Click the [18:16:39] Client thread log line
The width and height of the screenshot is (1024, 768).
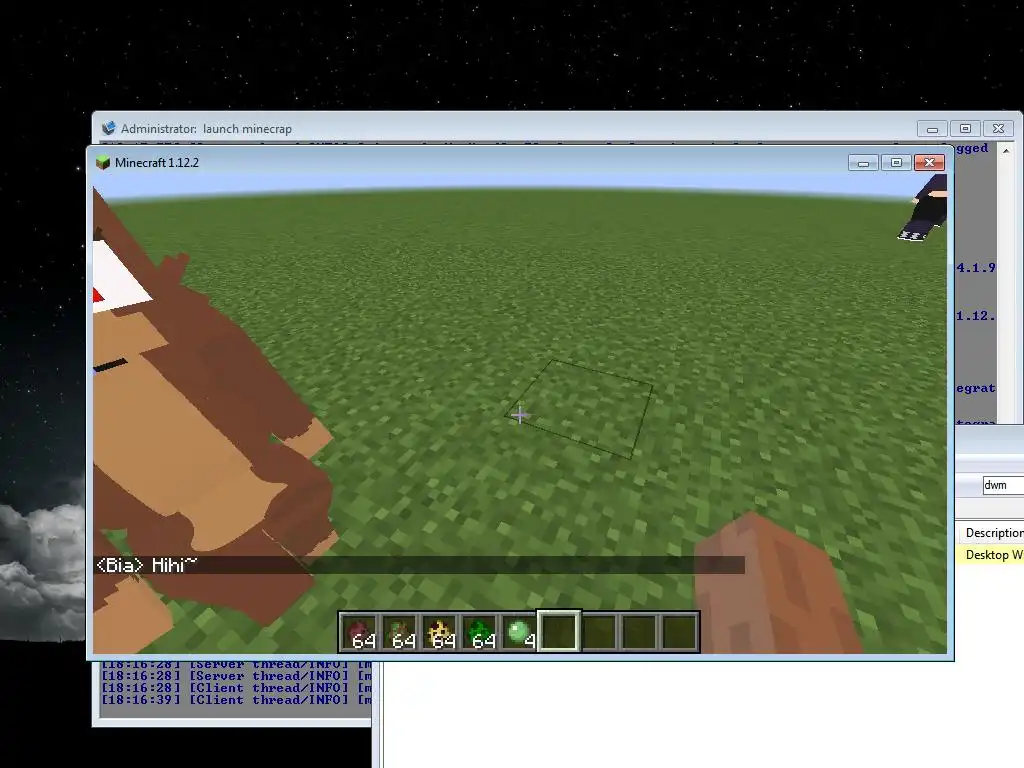[x=236, y=699]
